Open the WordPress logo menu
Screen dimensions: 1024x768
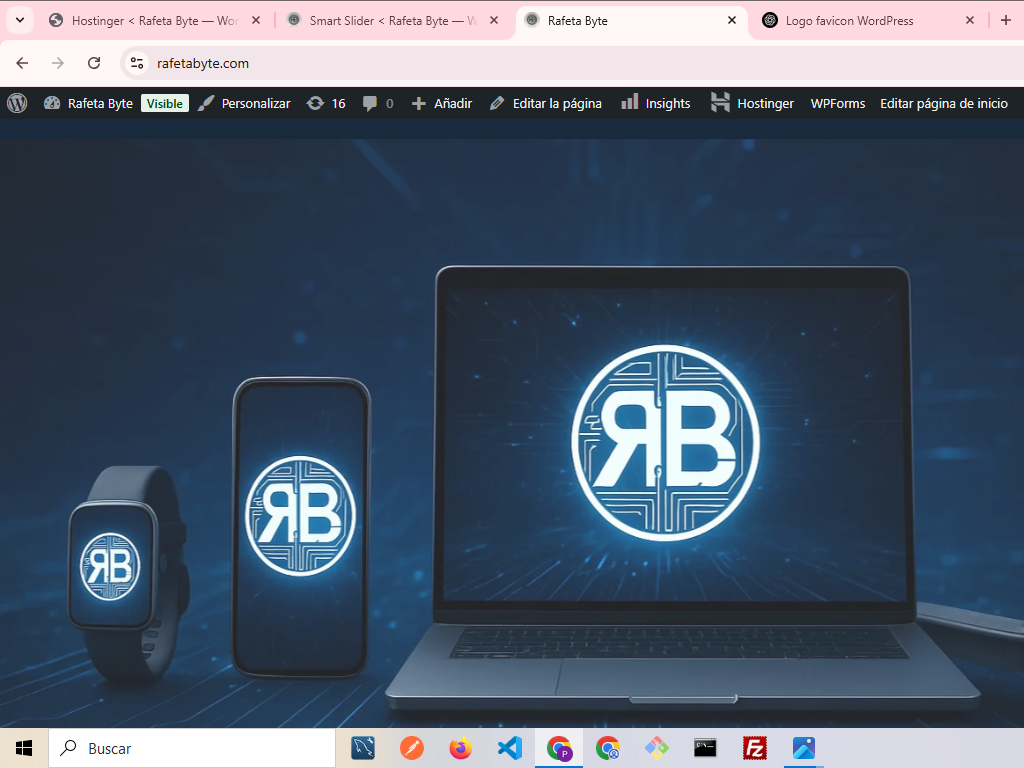click(x=17, y=103)
